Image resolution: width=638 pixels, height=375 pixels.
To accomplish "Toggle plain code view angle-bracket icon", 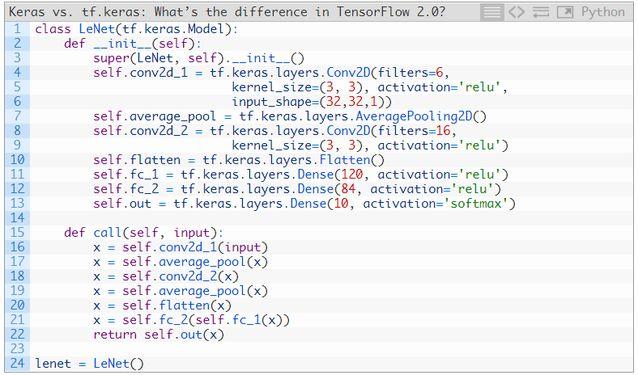I will (x=516, y=12).
